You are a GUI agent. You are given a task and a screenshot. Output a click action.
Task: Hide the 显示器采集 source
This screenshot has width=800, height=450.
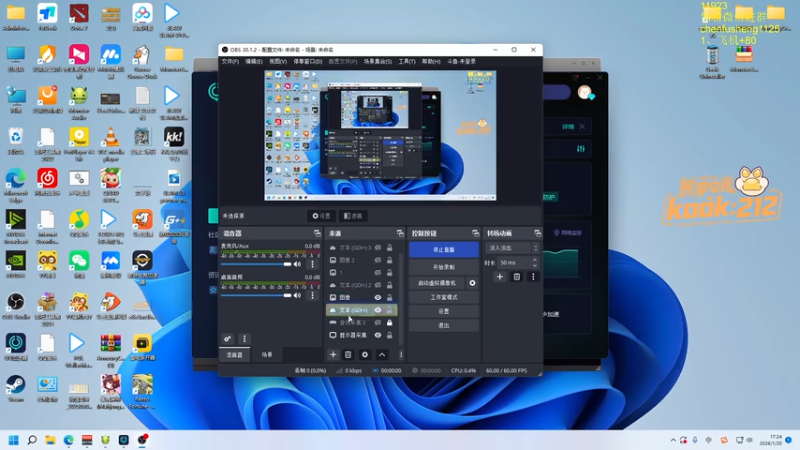[378, 335]
